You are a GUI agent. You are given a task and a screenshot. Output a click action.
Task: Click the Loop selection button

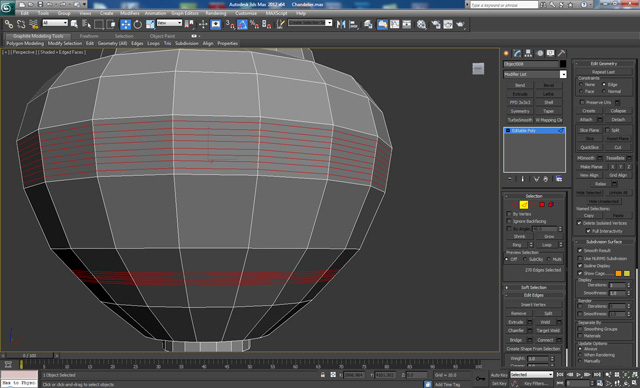click(x=547, y=245)
